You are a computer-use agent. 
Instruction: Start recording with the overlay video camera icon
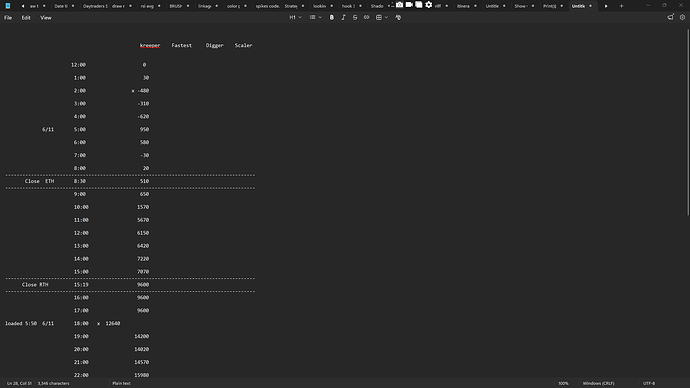(409, 5)
